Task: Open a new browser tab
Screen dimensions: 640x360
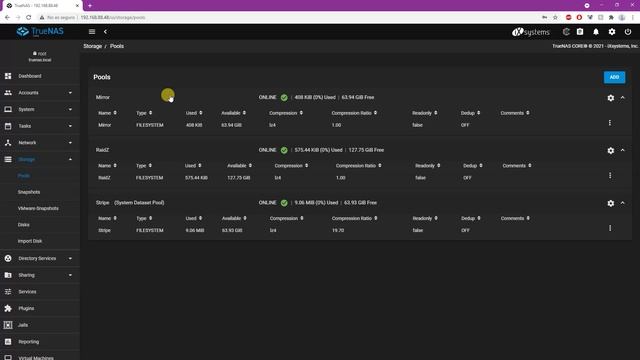Action: 90,6
